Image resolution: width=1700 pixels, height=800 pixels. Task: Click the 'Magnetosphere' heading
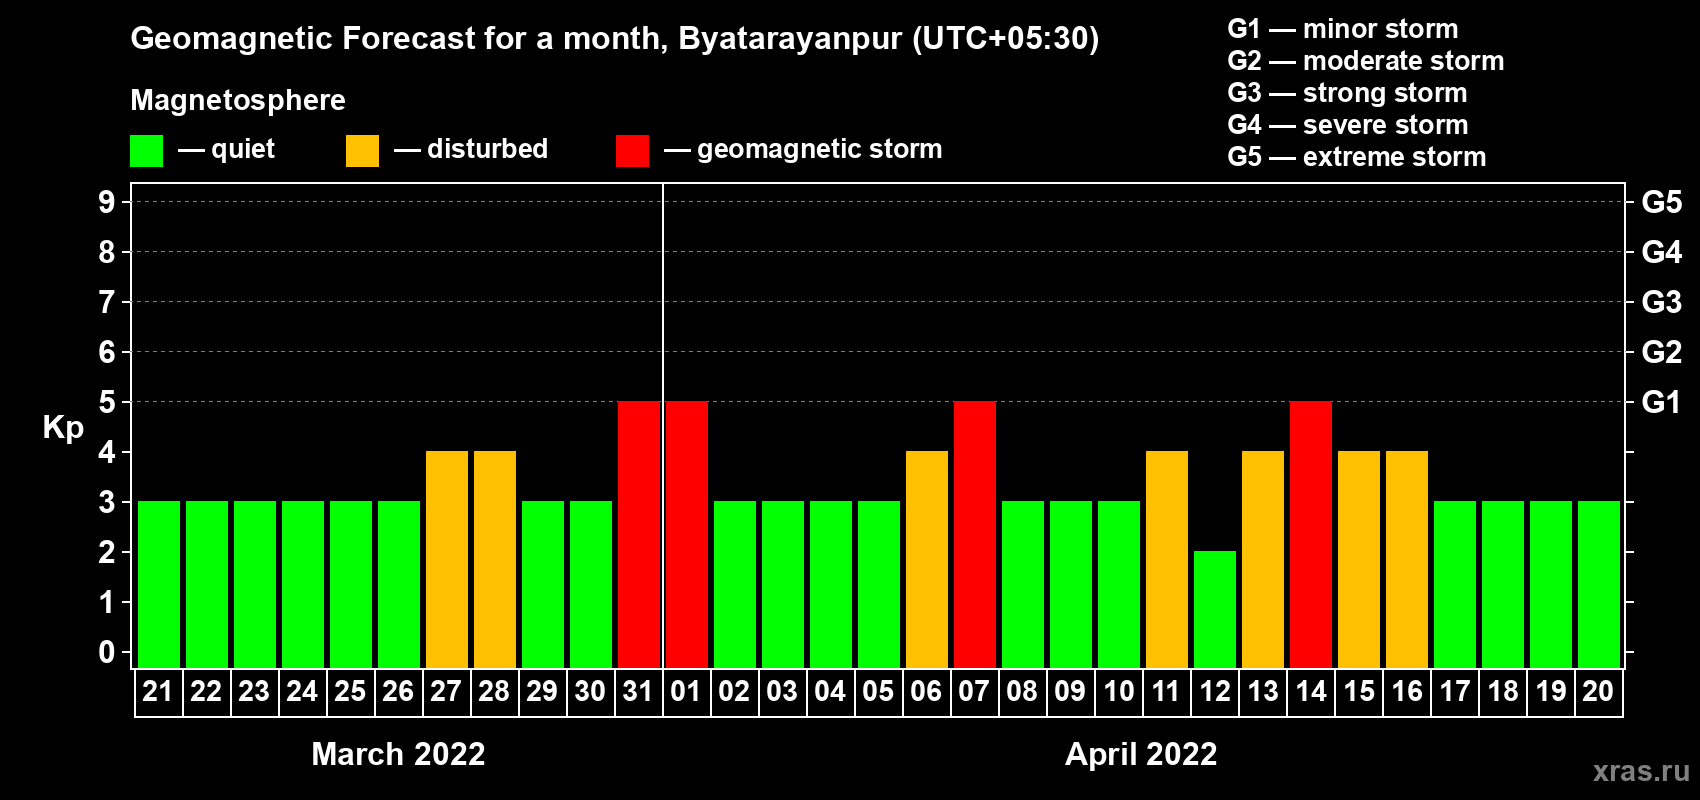(x=238, y=100)
